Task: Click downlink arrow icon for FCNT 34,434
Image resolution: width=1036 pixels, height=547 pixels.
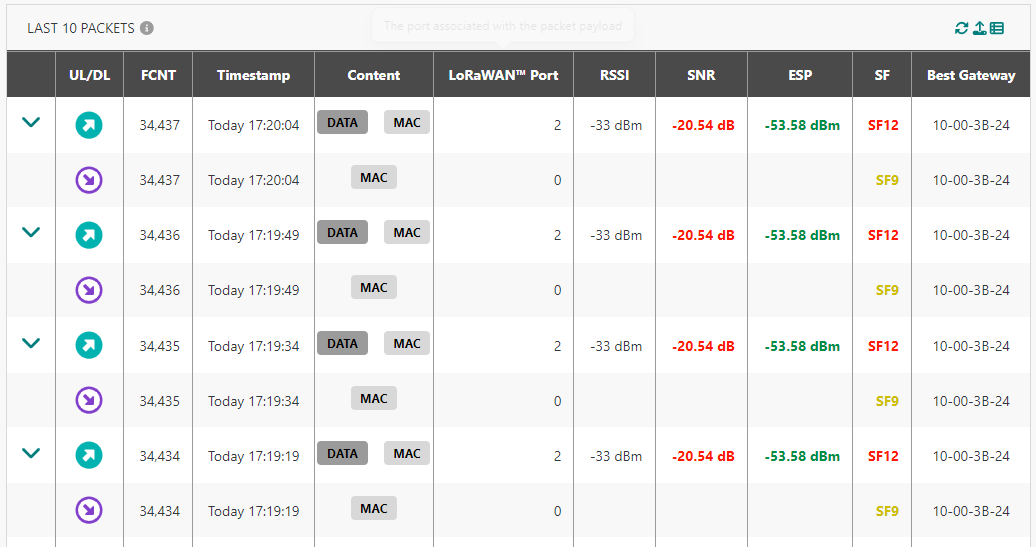Action: pyautogui.click(x=89, y=510)
